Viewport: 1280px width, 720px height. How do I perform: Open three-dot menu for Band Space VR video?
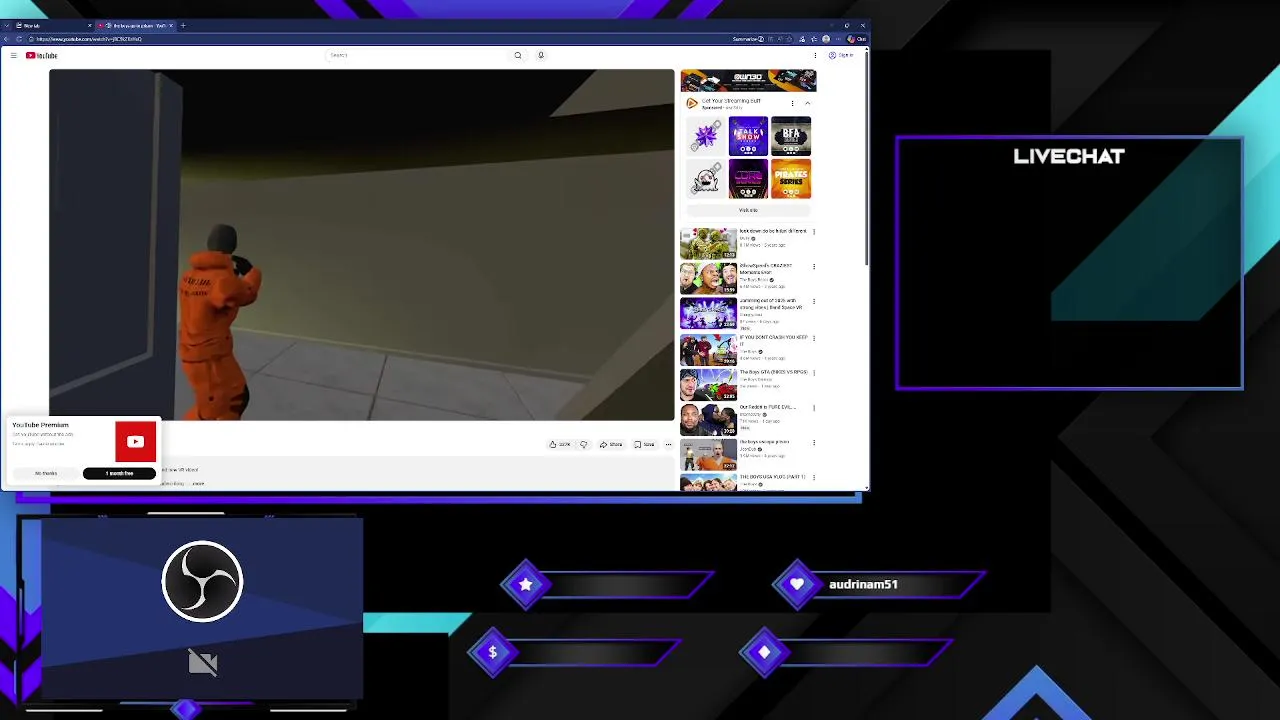814,302
